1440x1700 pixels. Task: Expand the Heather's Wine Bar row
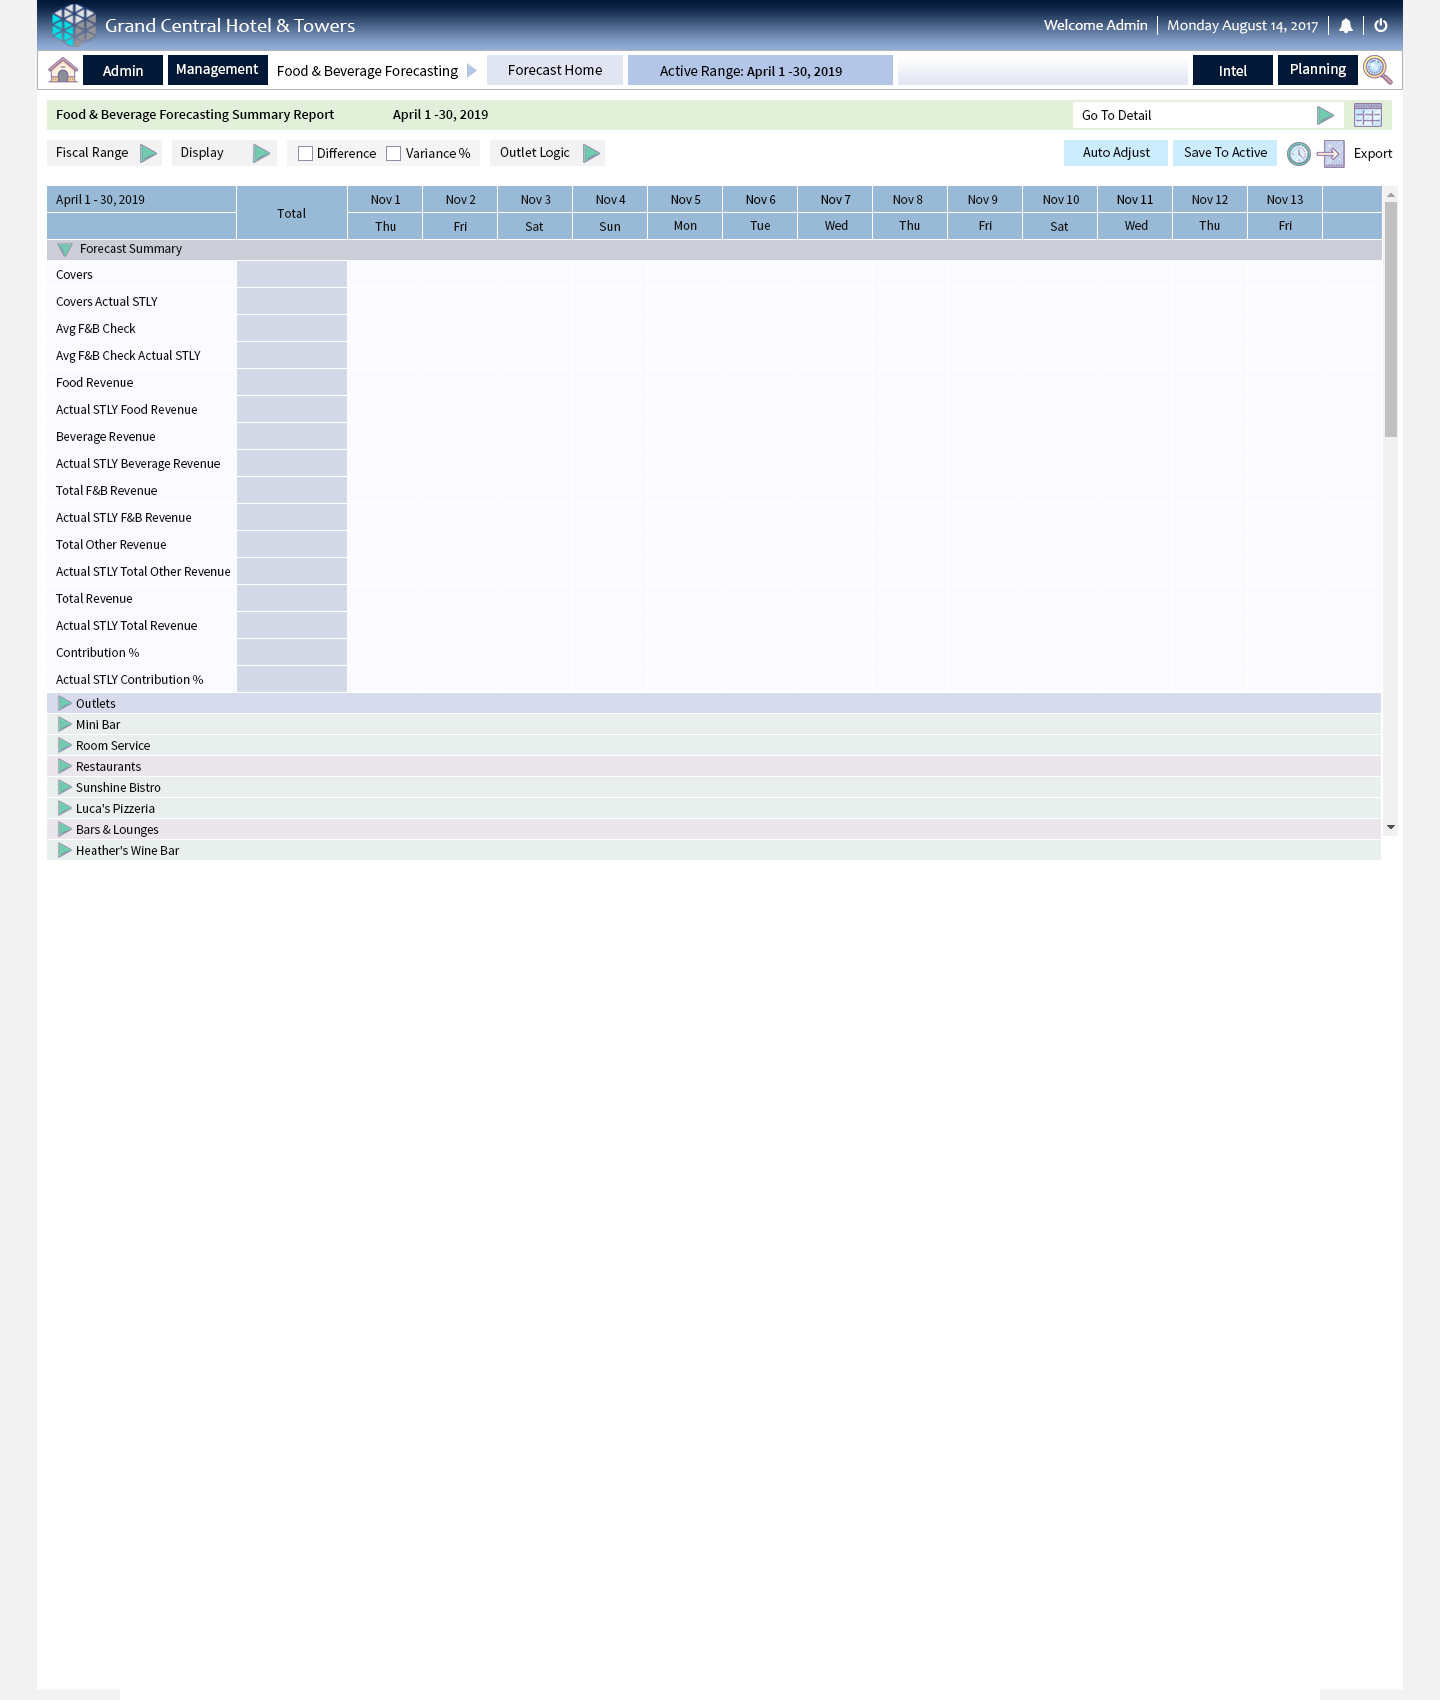click(x=65, y=851)
